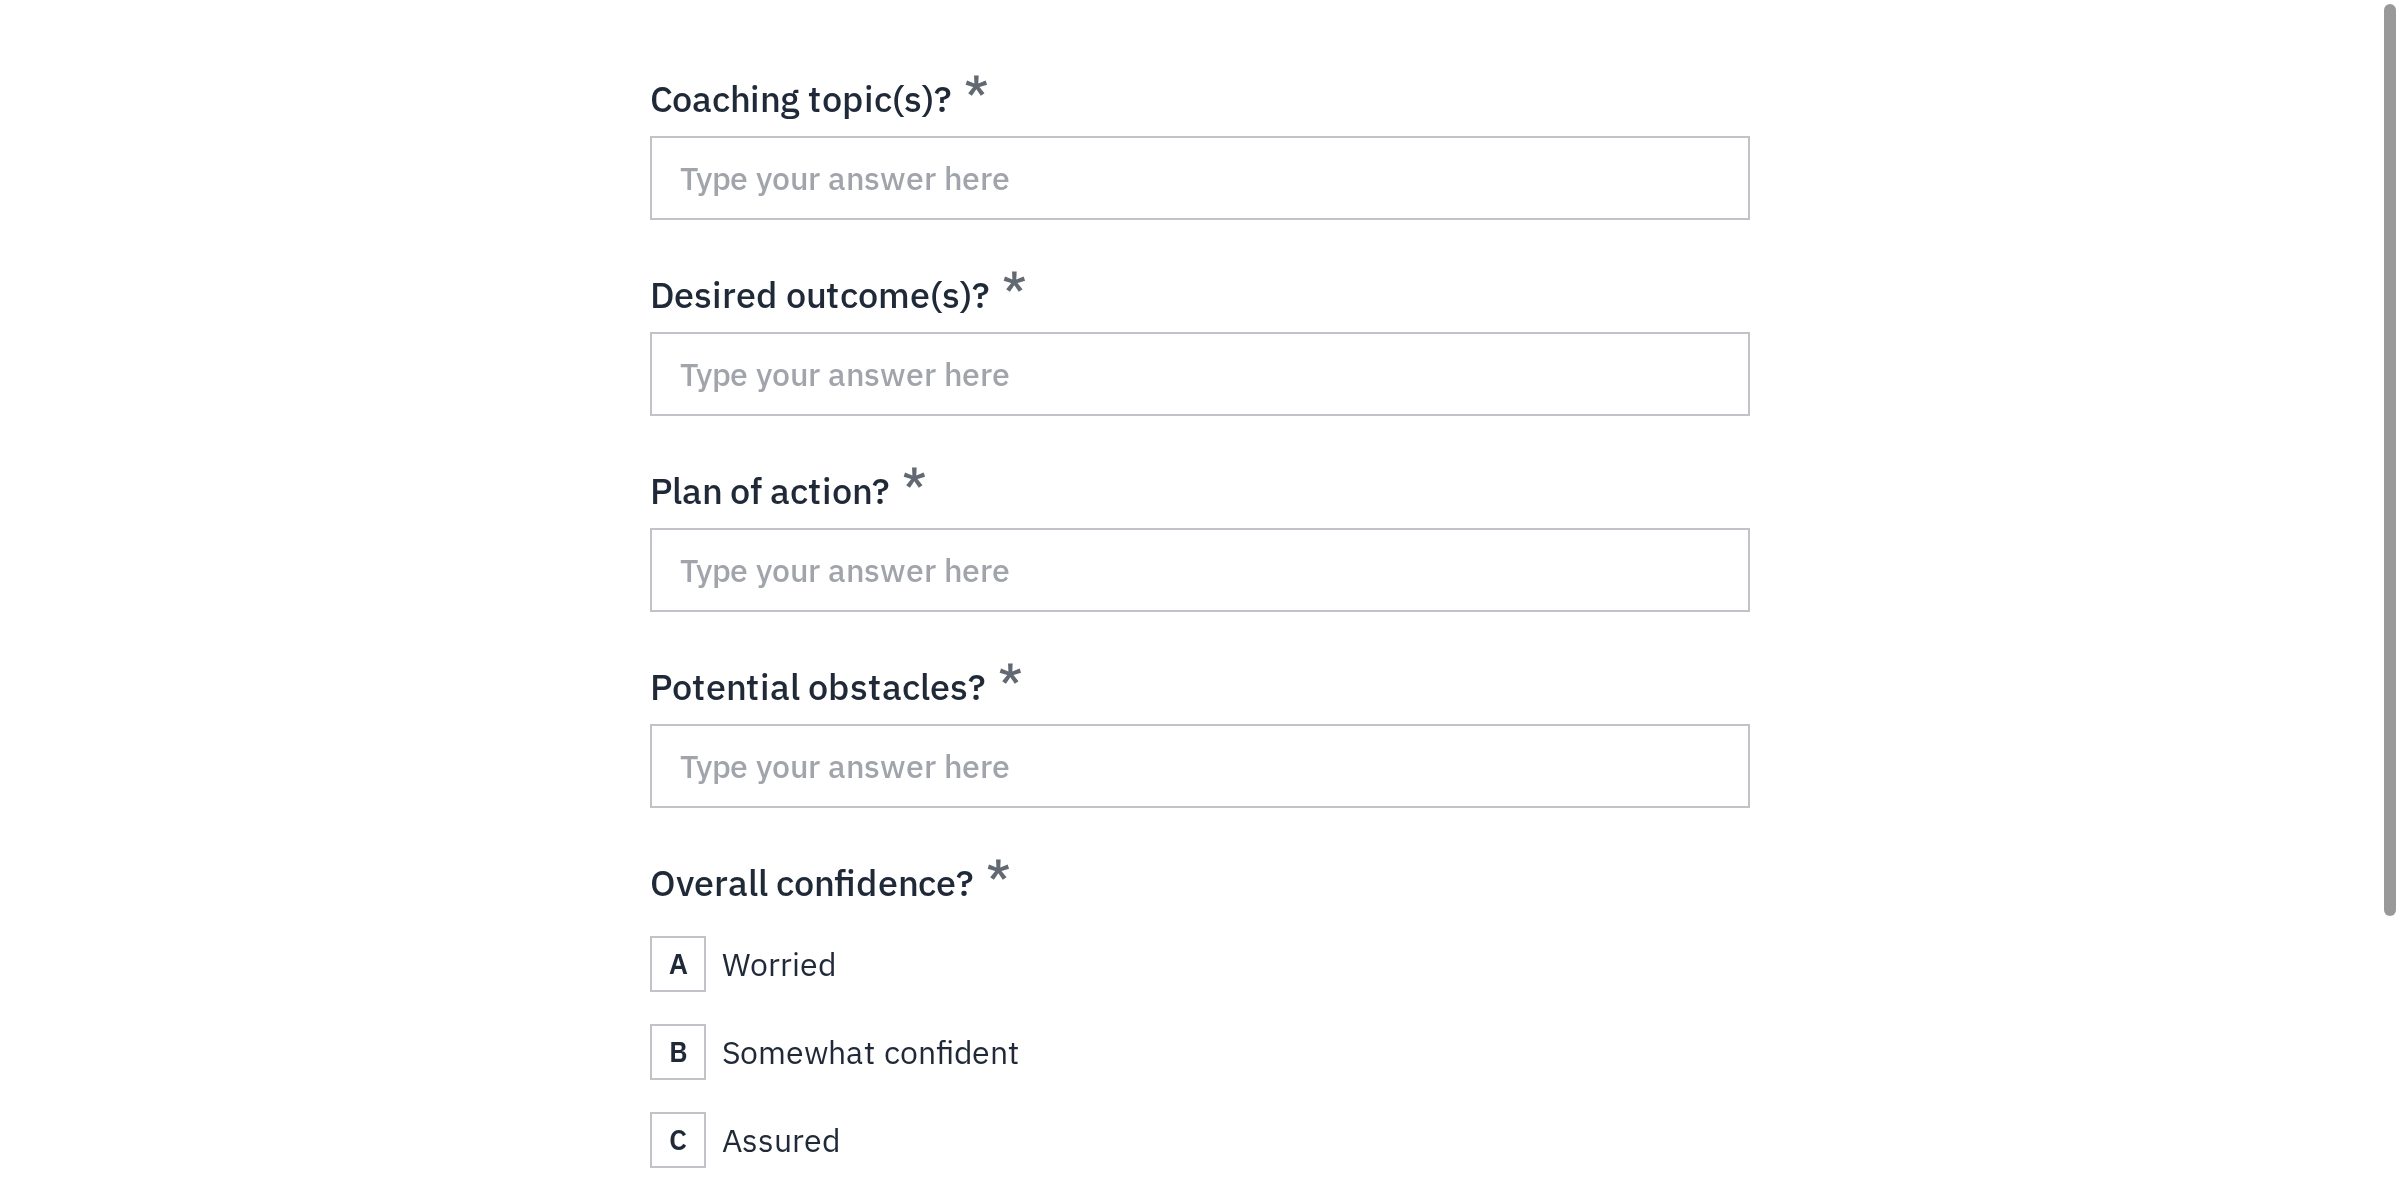Click the A key badge beside Worried
2400x1200 pixels.
677,964
